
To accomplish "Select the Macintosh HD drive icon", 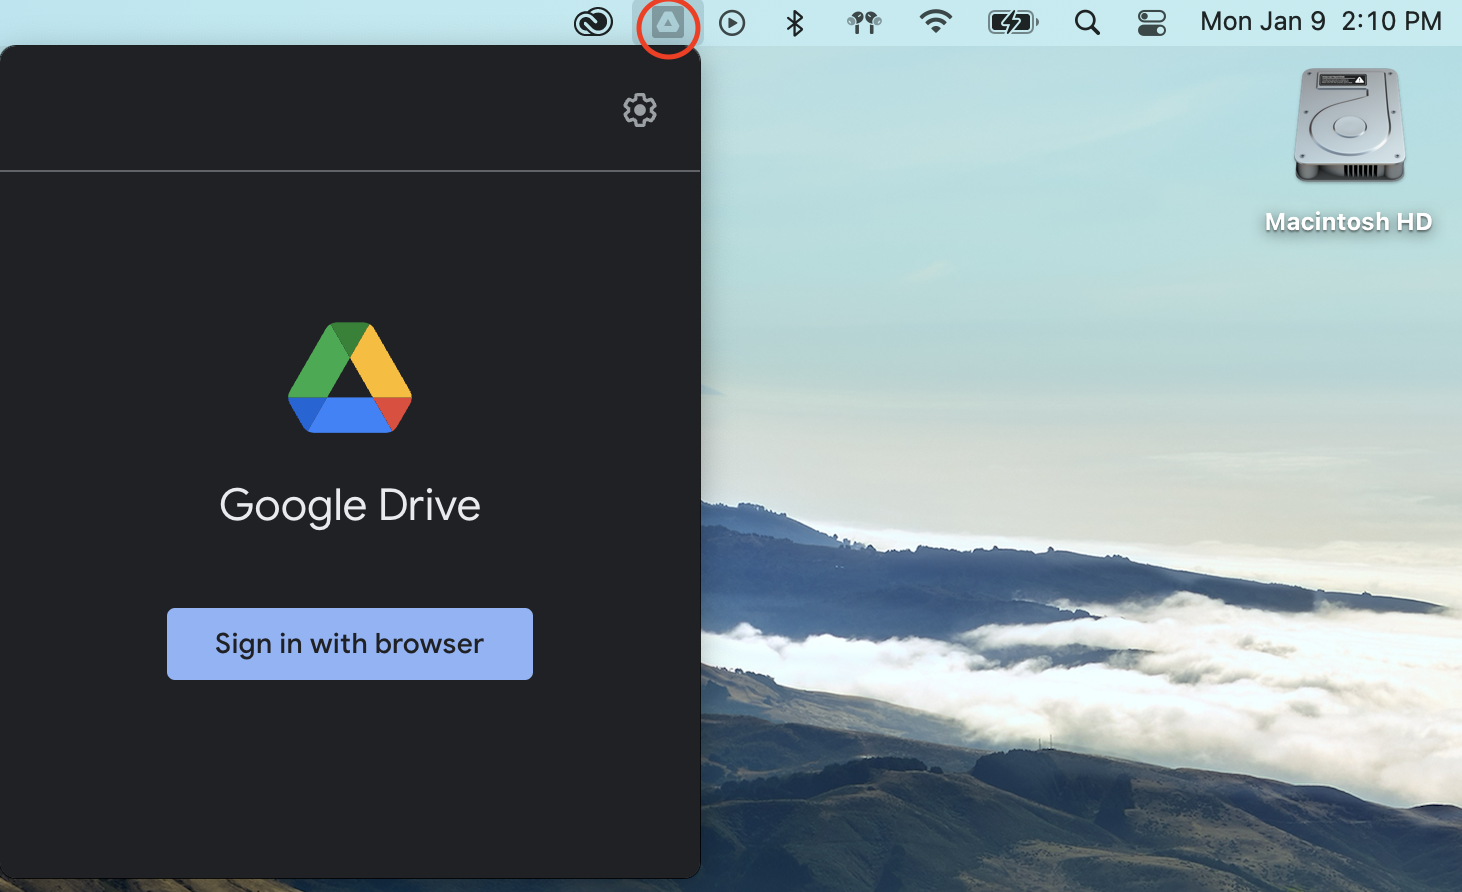I will (1349, 125).
